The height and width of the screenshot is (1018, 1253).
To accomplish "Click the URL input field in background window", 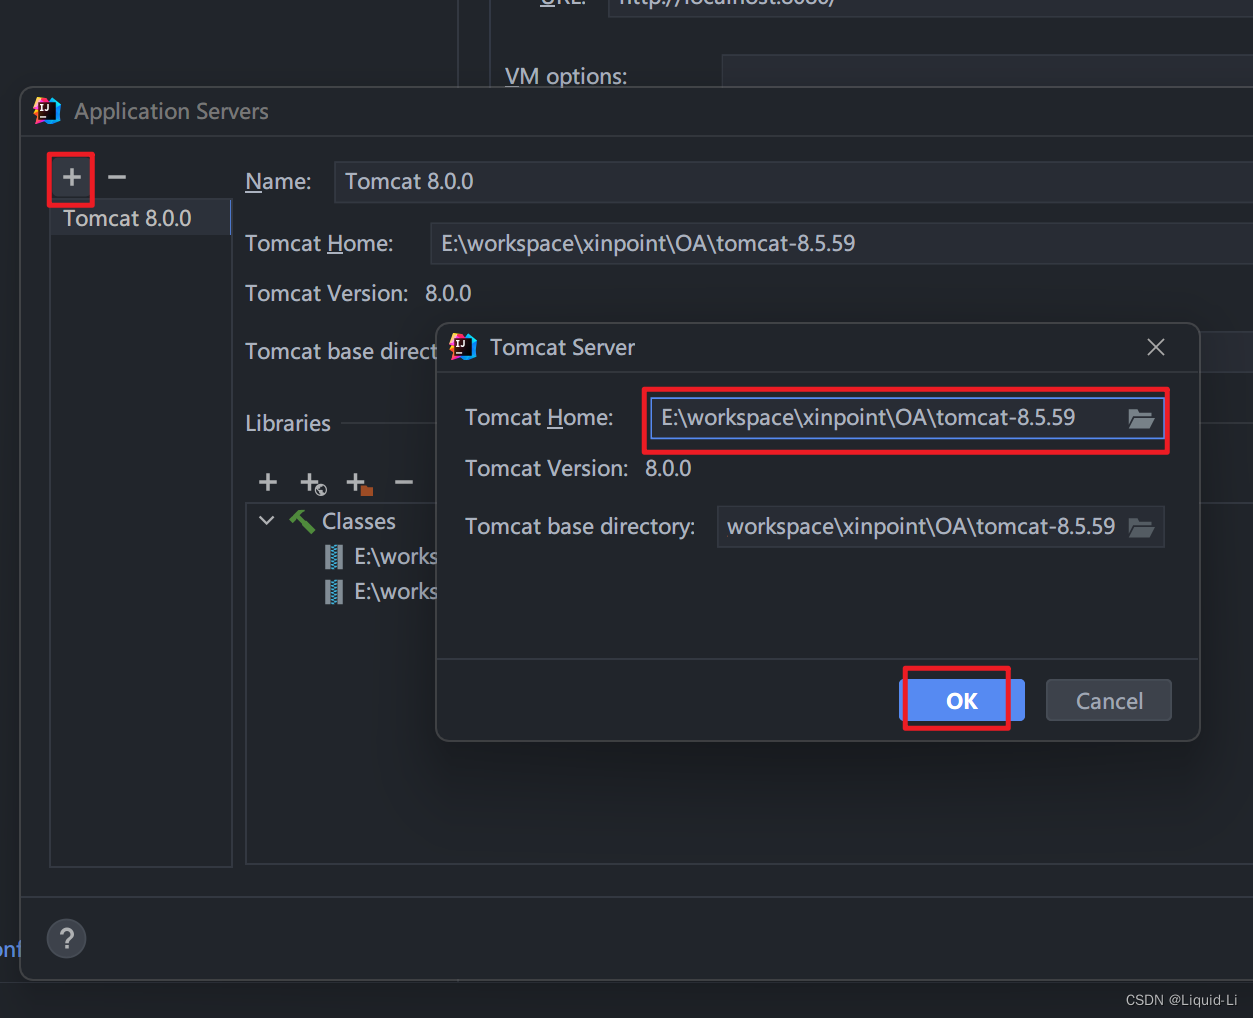I will (x=930, y=6).
